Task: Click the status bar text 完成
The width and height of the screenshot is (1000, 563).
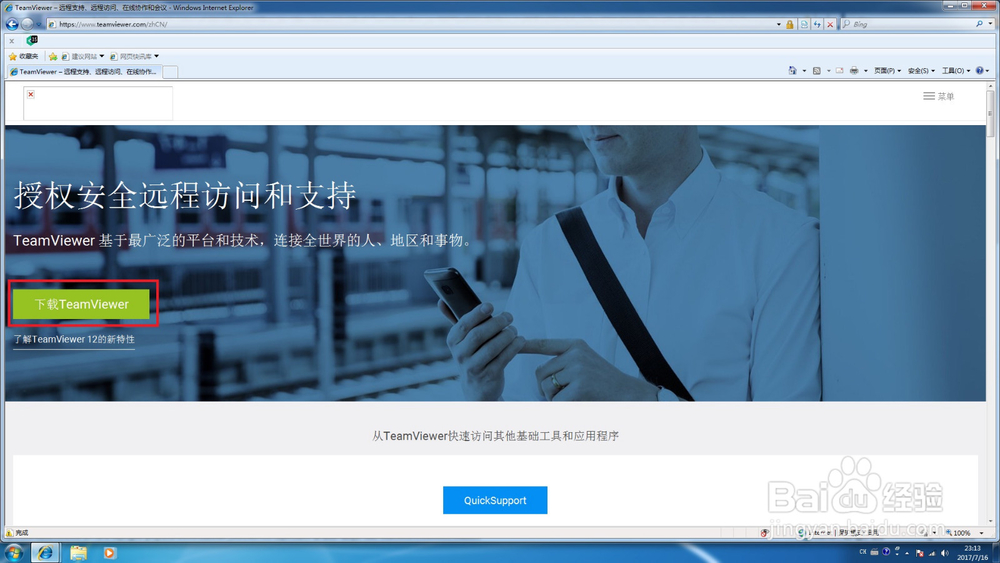Action: pos(22,532)
